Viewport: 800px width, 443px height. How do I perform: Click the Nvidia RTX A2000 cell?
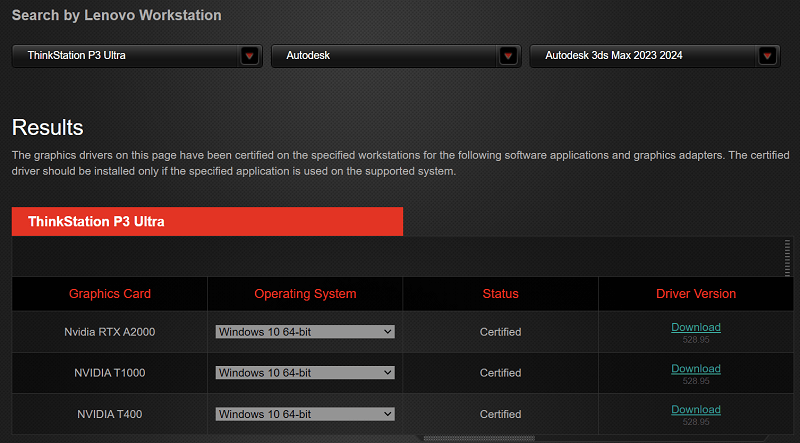(x=110, y=332)
